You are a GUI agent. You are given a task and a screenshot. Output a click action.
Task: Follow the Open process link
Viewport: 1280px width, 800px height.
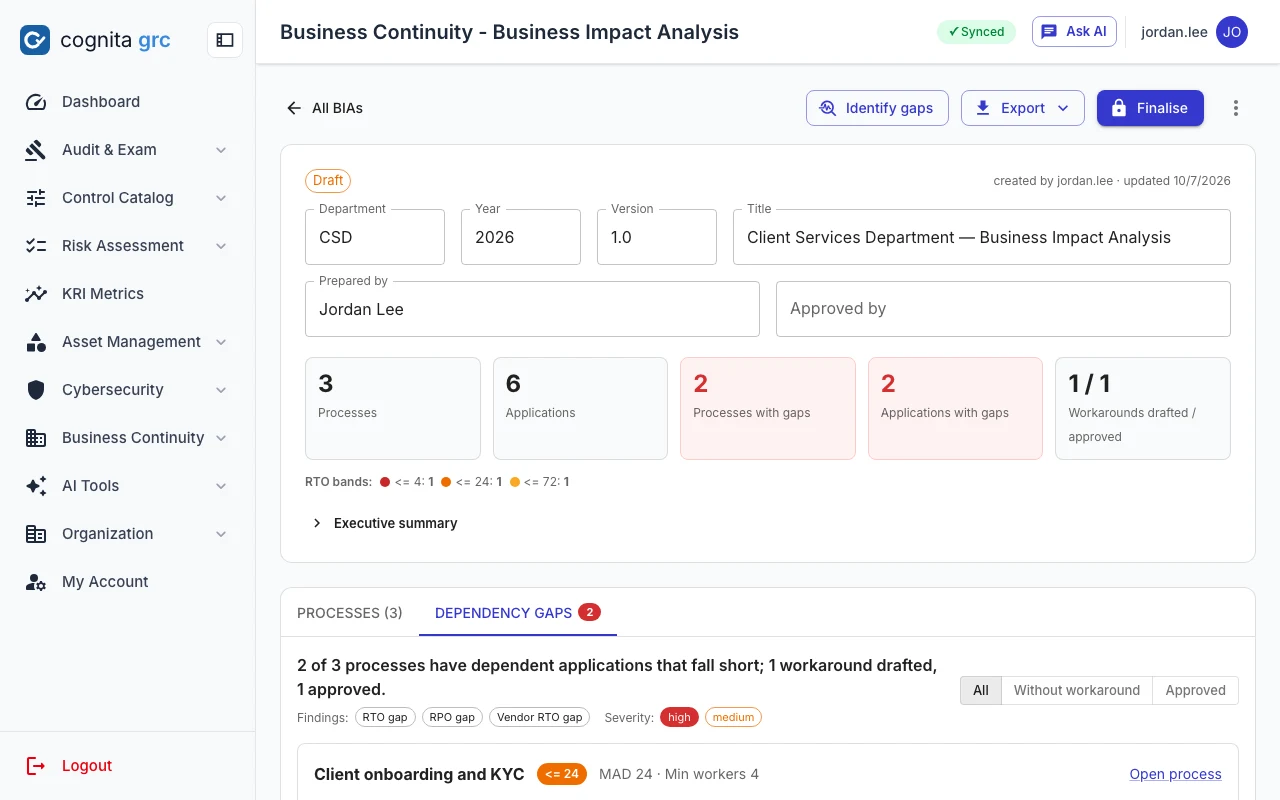[1175, 774]
